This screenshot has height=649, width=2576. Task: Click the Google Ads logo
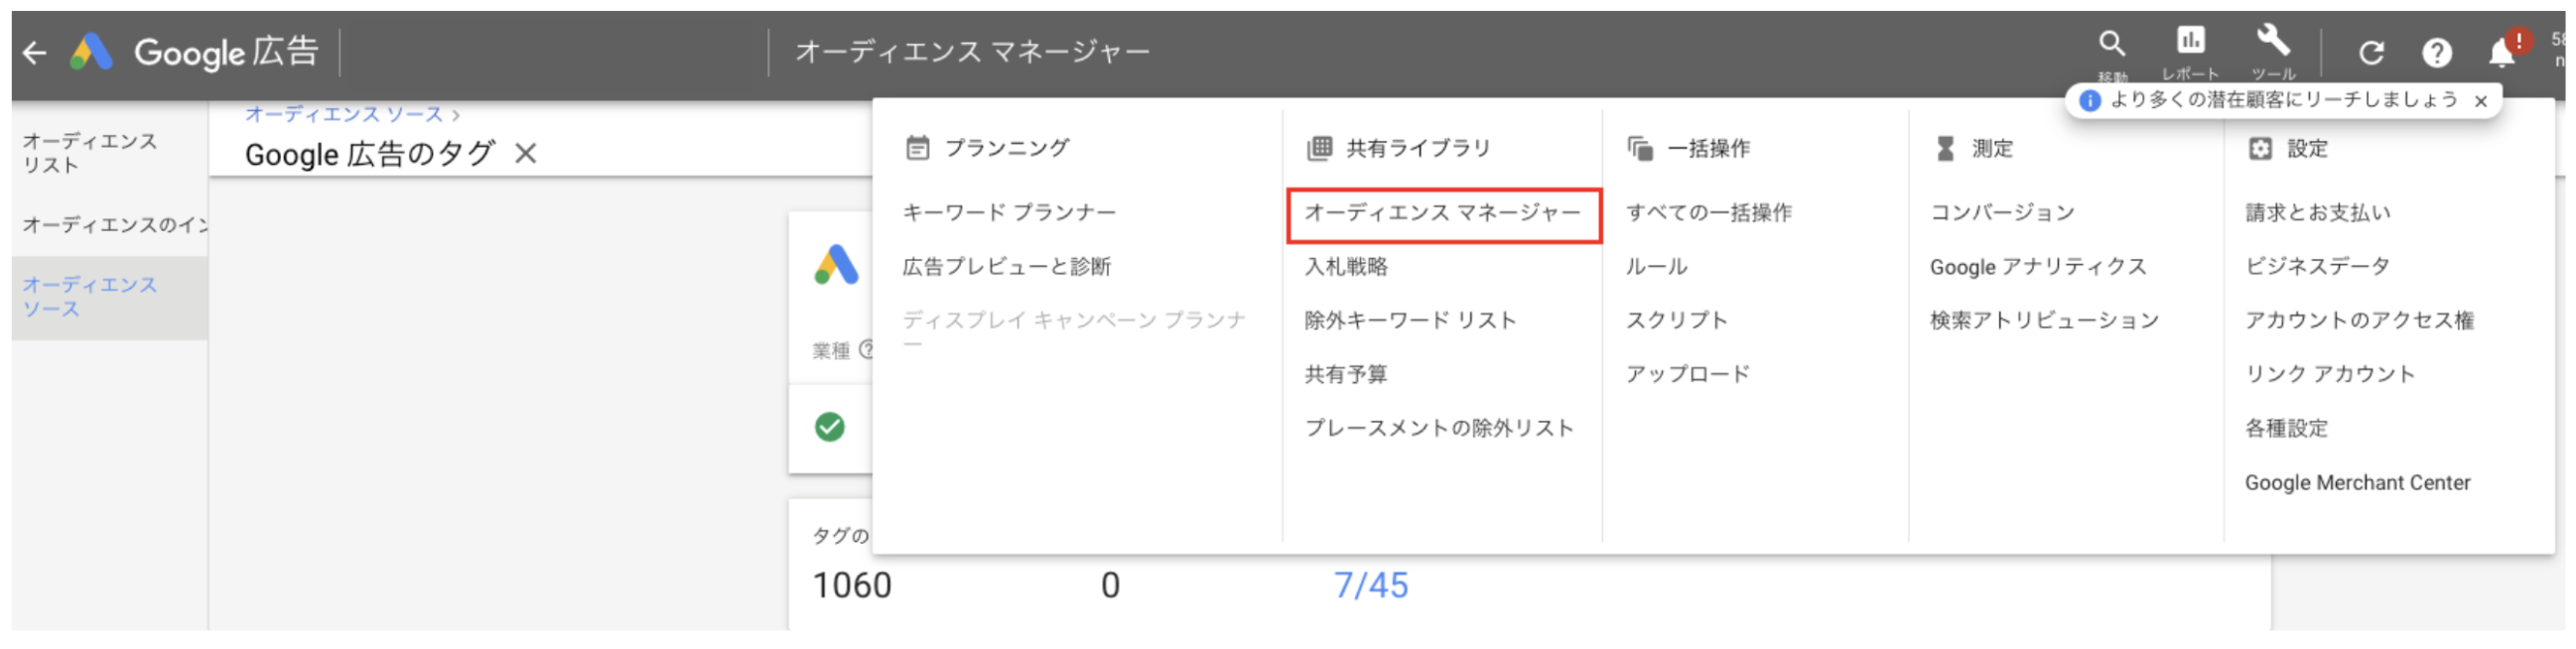click(91, 52)
